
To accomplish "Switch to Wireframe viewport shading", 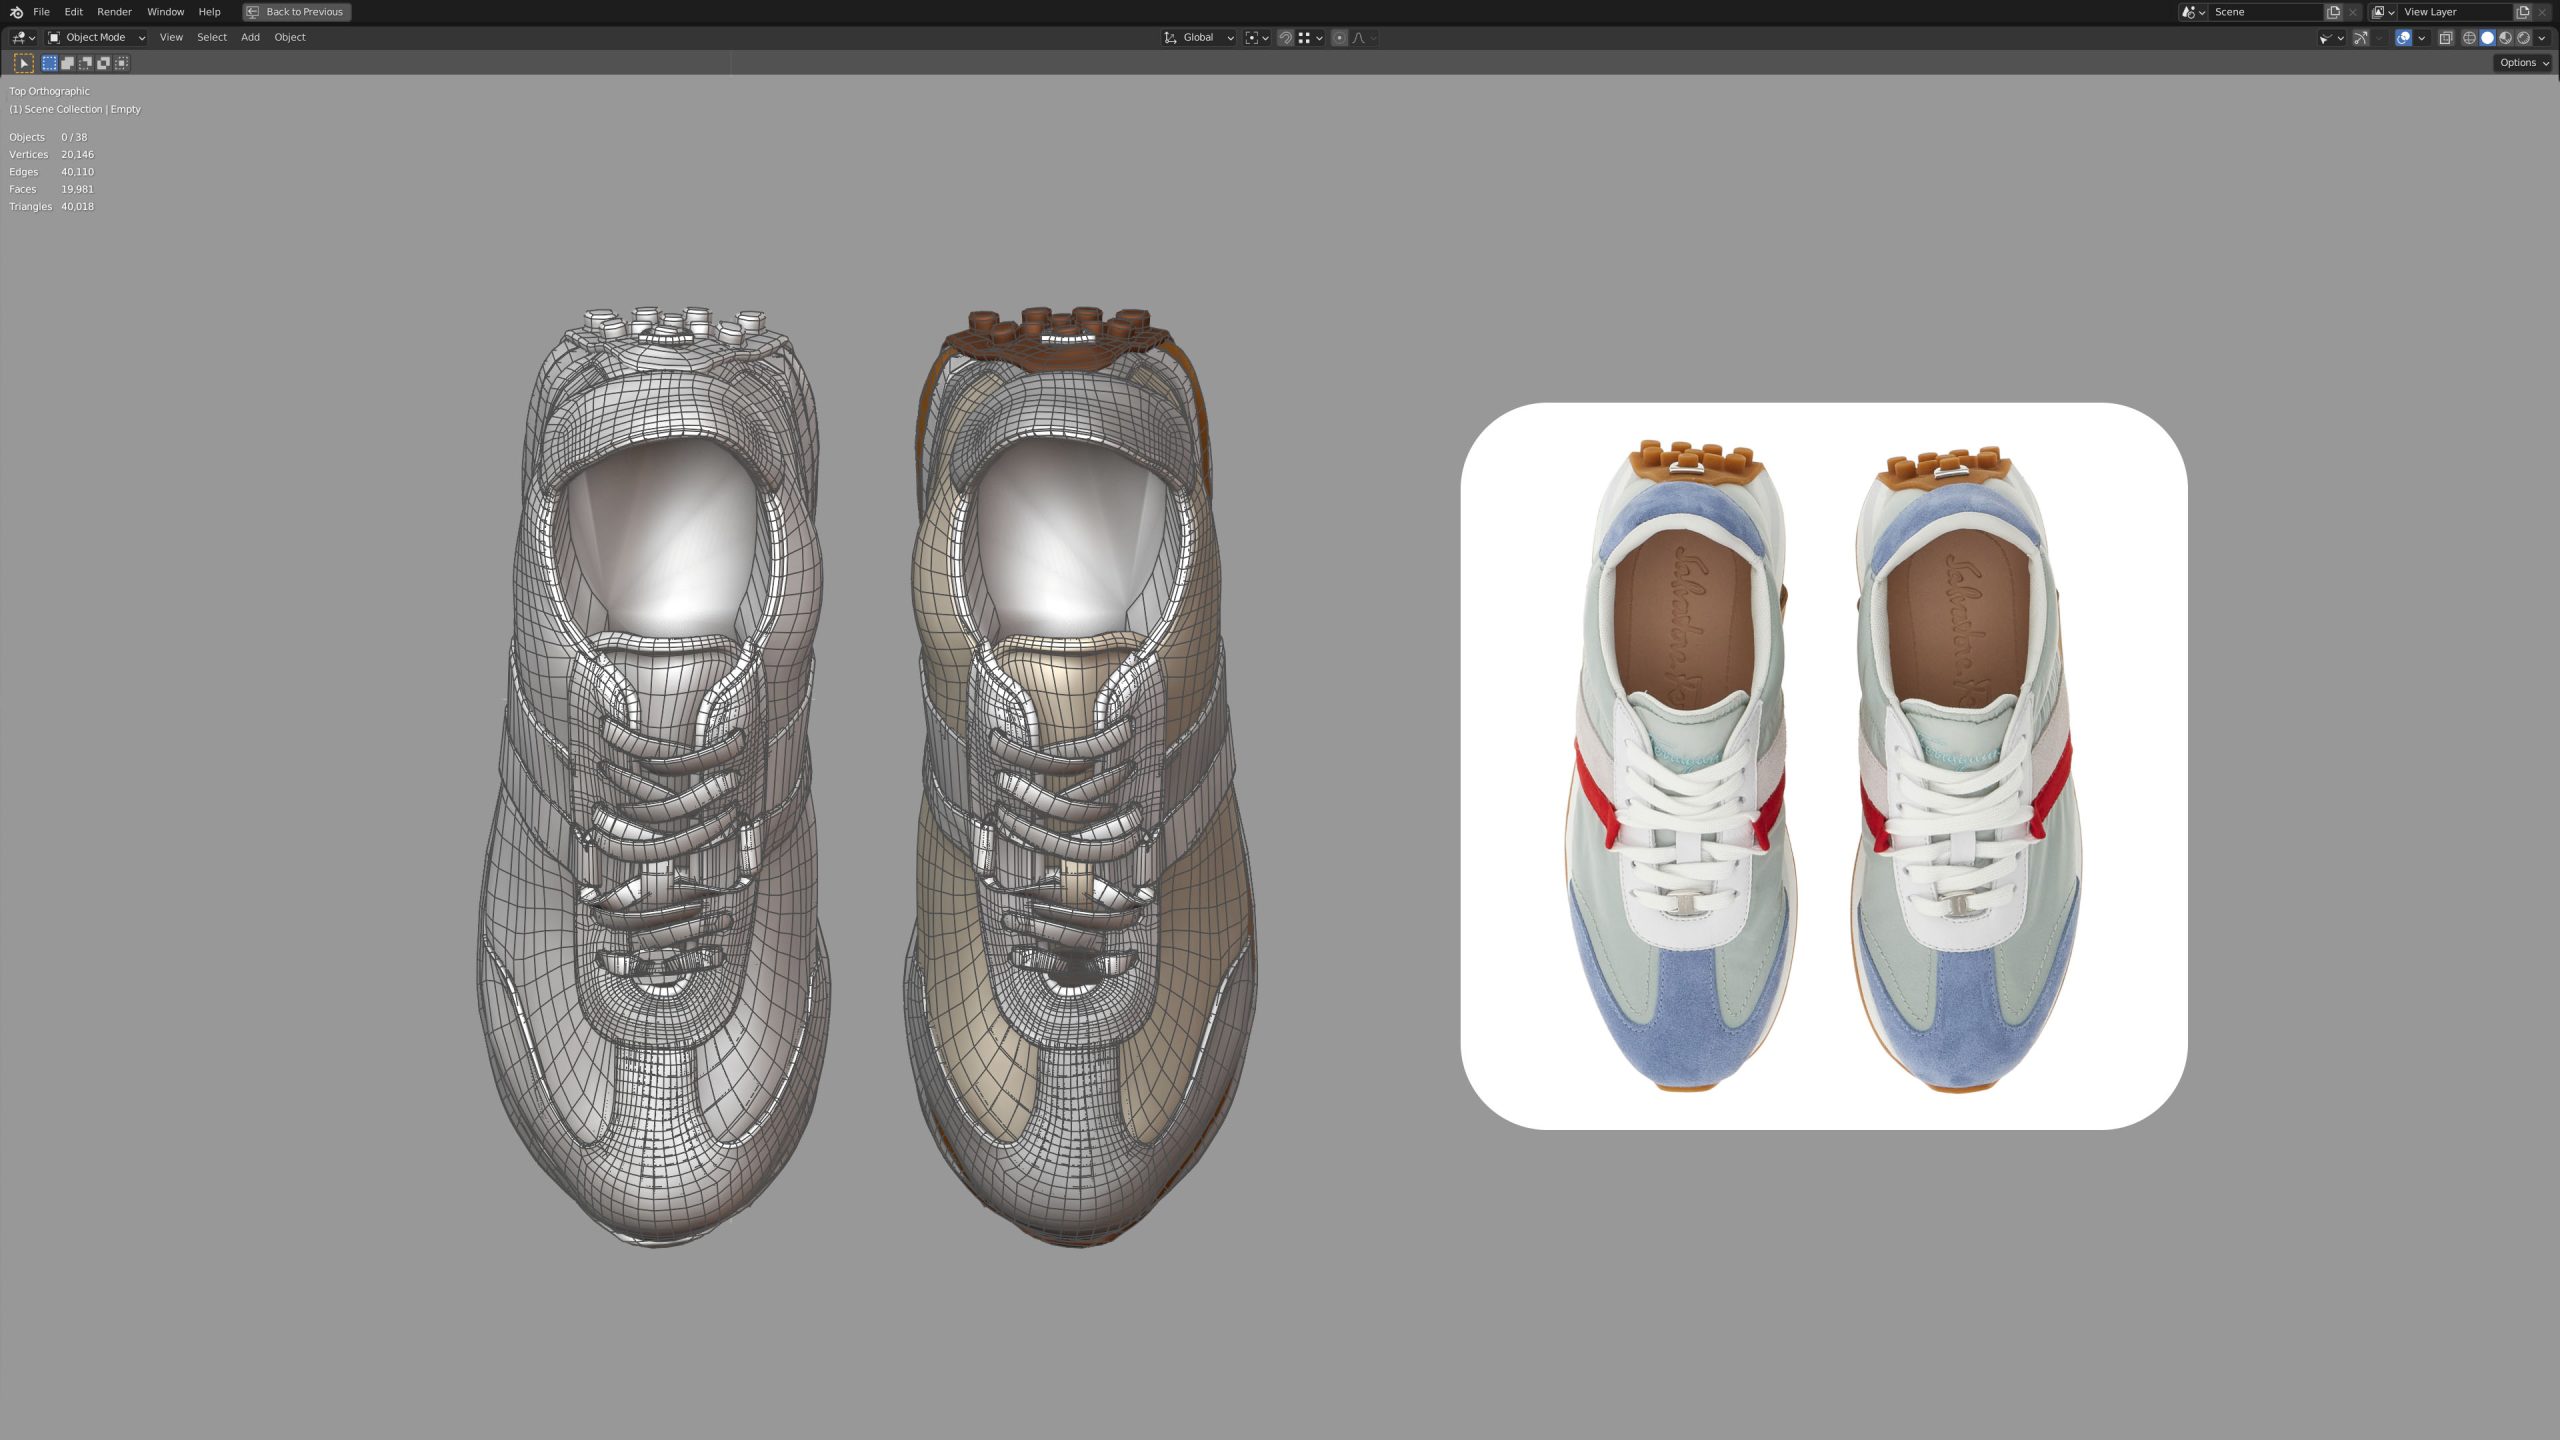I will click(x=2469, y=38).
